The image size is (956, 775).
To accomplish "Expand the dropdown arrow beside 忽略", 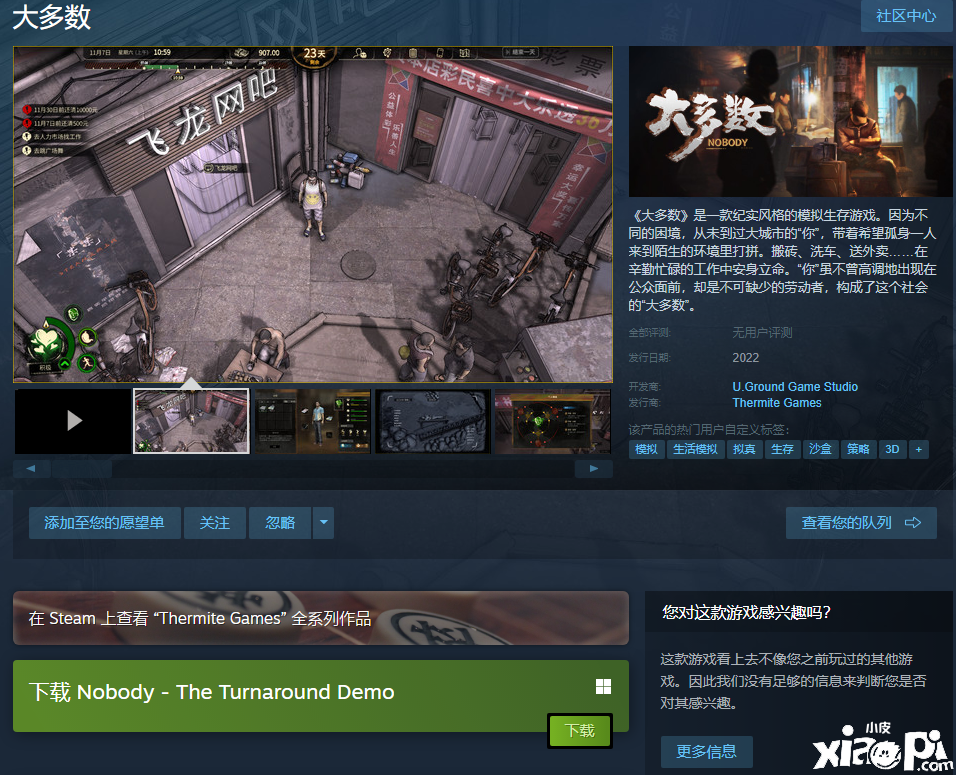I will pyautogui.click(x=323, y=523).
